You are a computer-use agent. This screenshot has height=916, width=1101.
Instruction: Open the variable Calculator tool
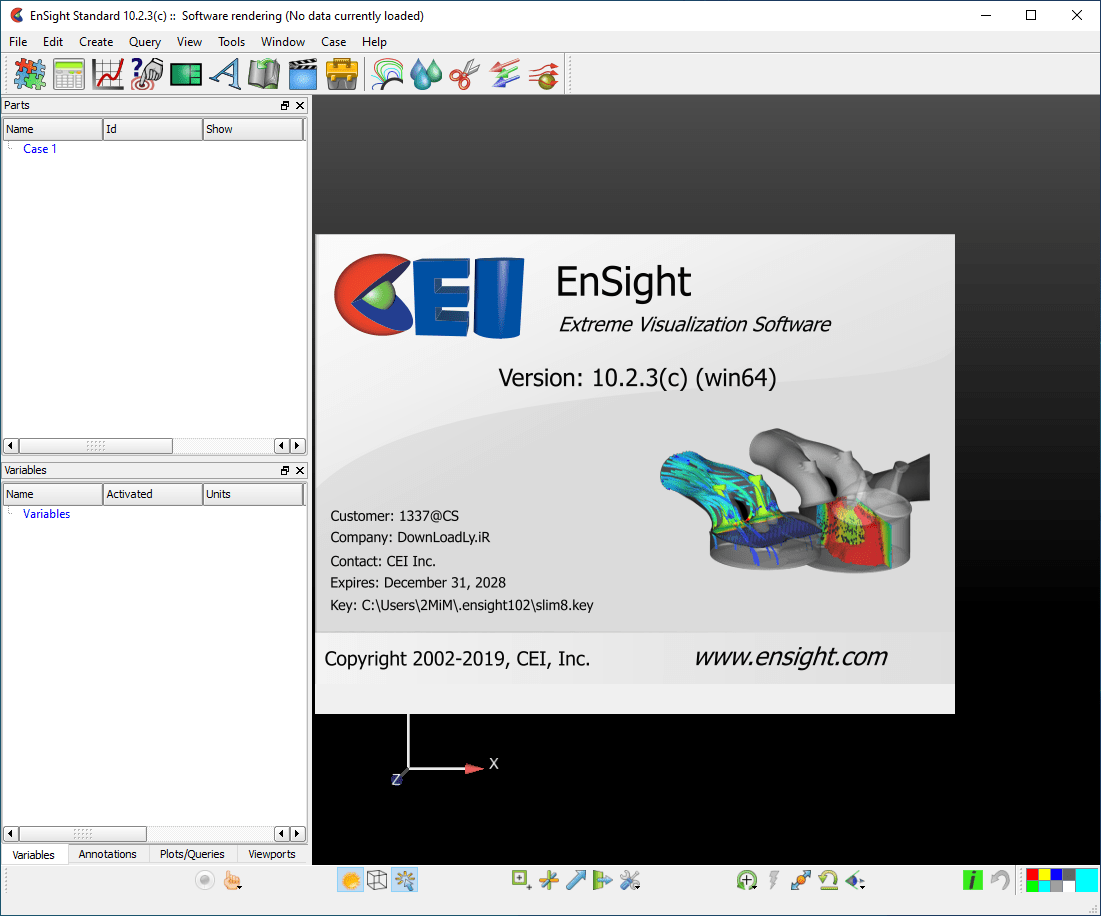pyautogui.click(x=68, y=73)
